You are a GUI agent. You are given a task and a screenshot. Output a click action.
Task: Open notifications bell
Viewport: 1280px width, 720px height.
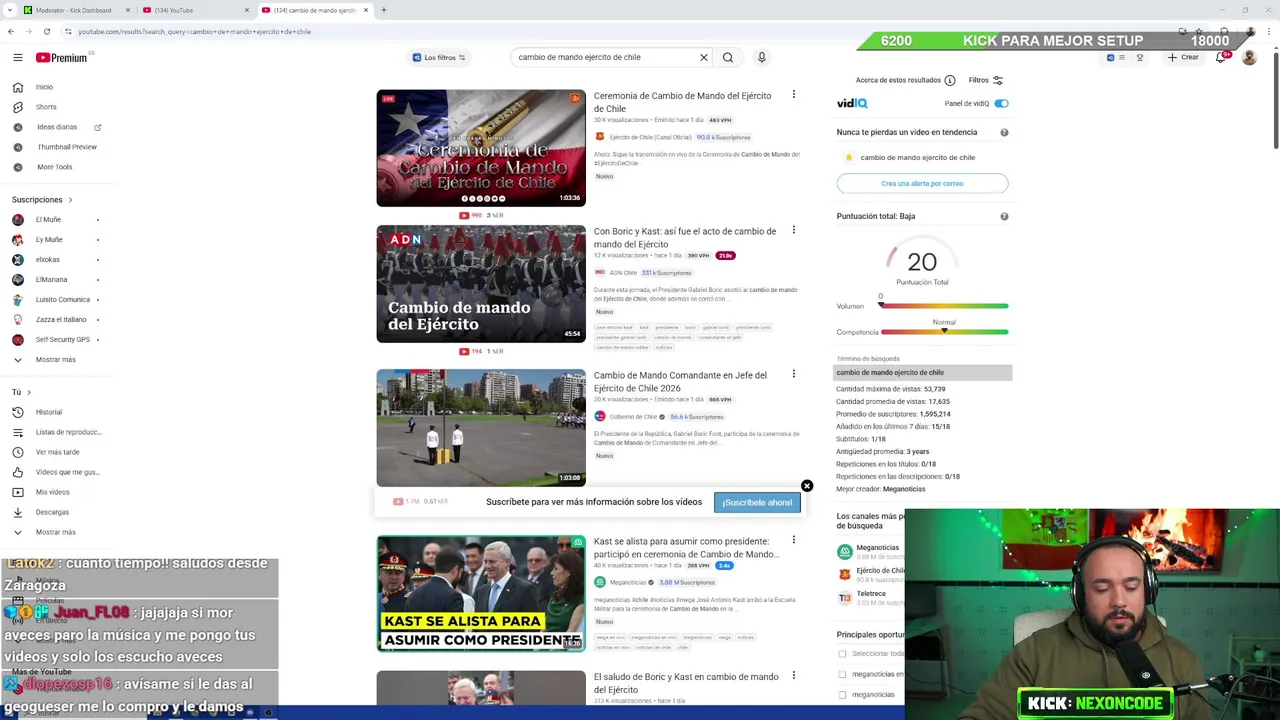[1220, 57]
